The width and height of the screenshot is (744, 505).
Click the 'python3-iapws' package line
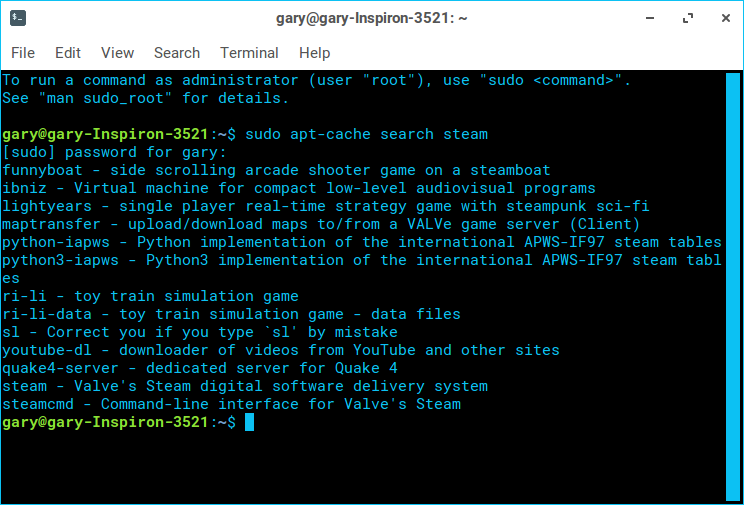pos(362,269)
